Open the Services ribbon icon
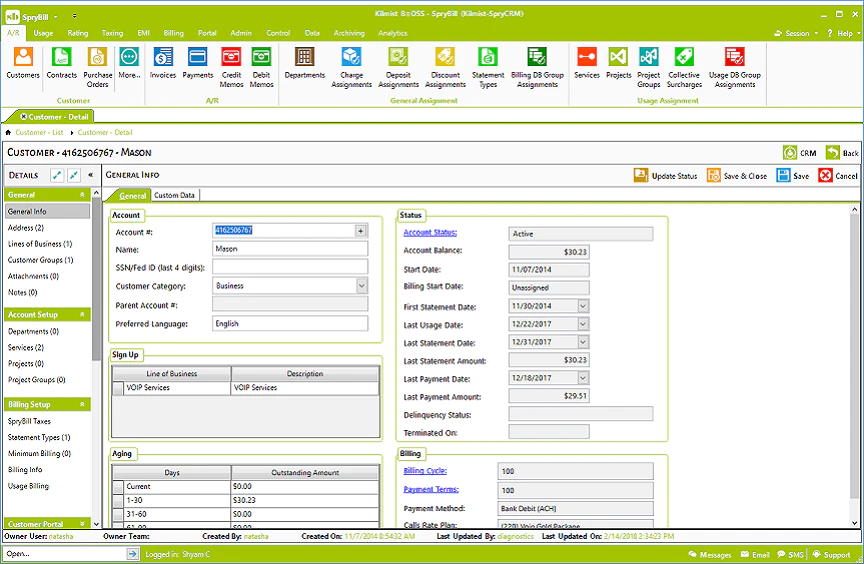 (586, 63)
